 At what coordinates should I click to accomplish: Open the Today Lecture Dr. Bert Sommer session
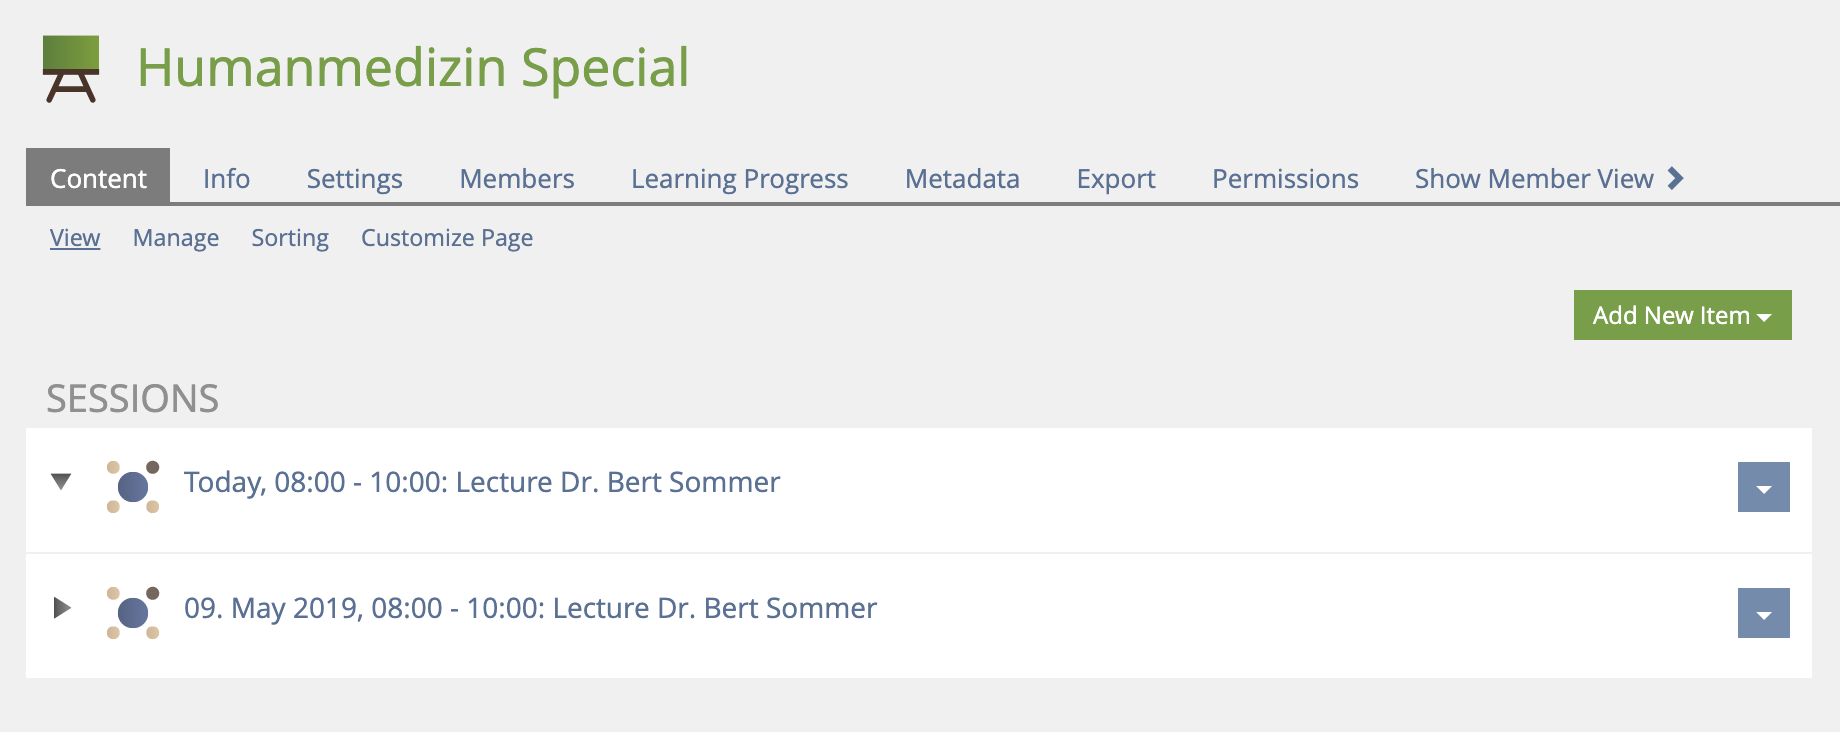coord(481,482)
